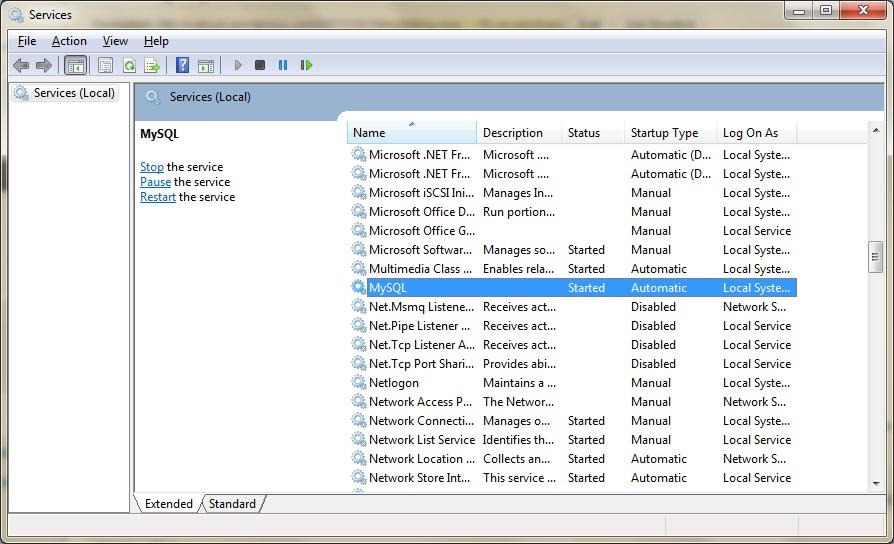
Task: Click the vertical scrollbar thumb
Action: point(875,255)
